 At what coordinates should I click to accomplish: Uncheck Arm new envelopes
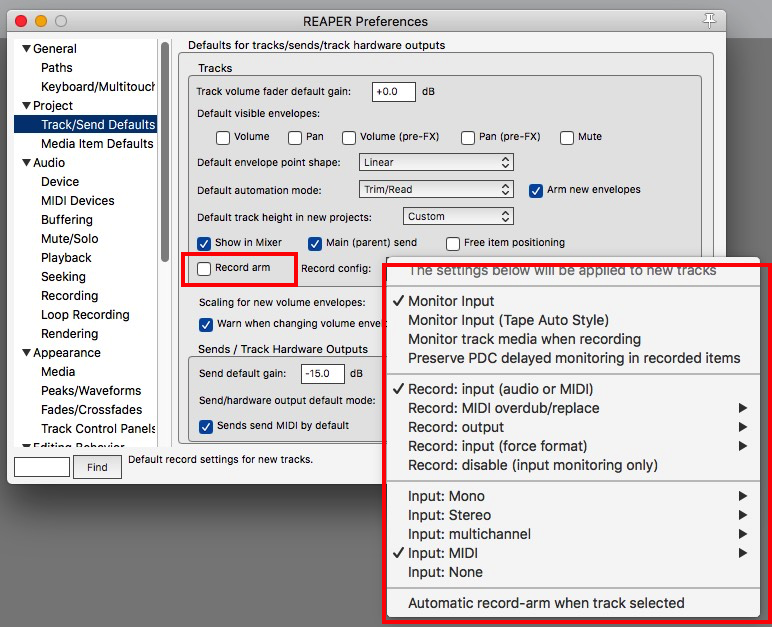[536, 191]
